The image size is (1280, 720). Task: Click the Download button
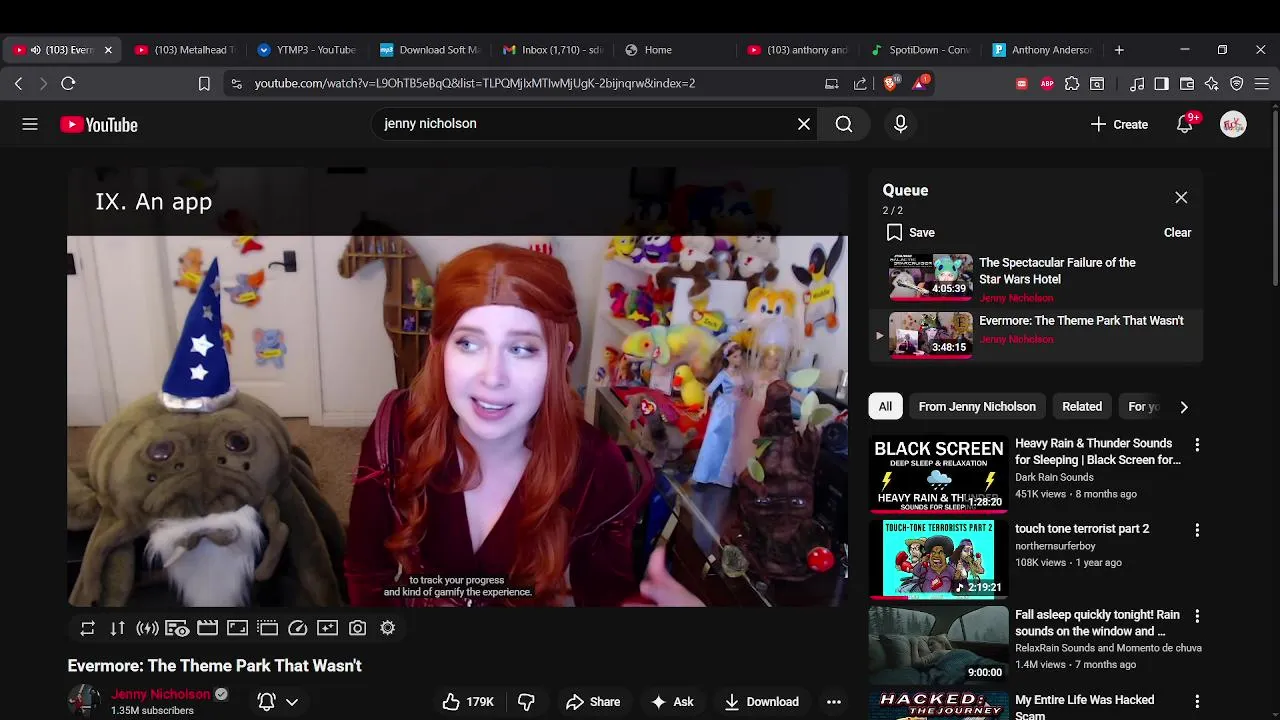tap(761, 702)
